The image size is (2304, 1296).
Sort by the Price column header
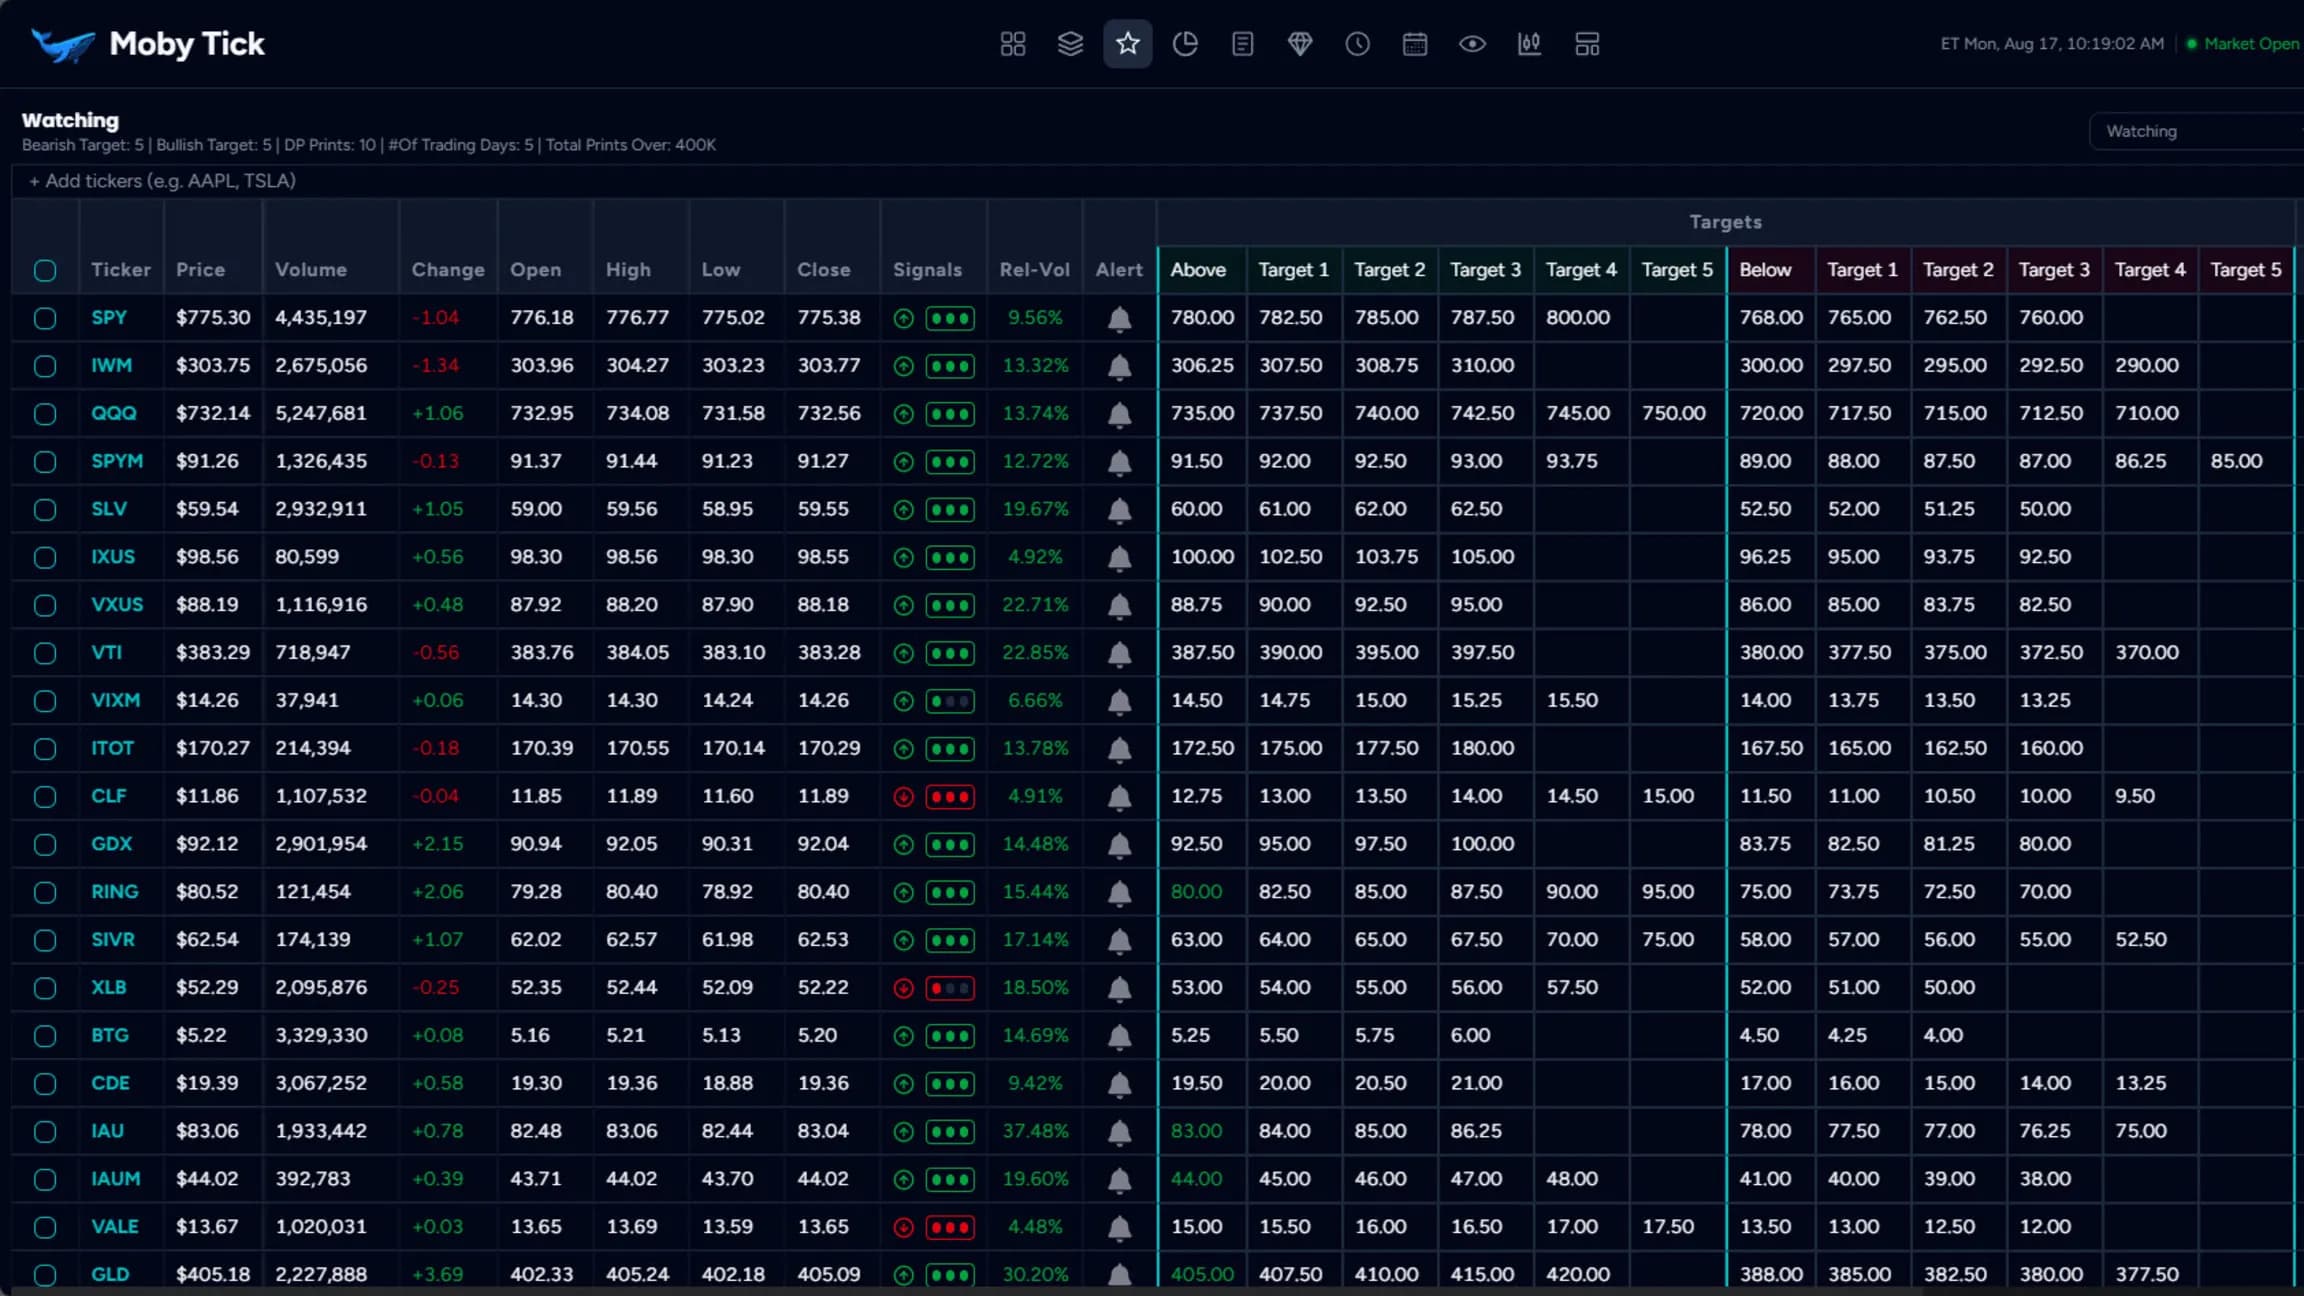(x=200, y=270)
